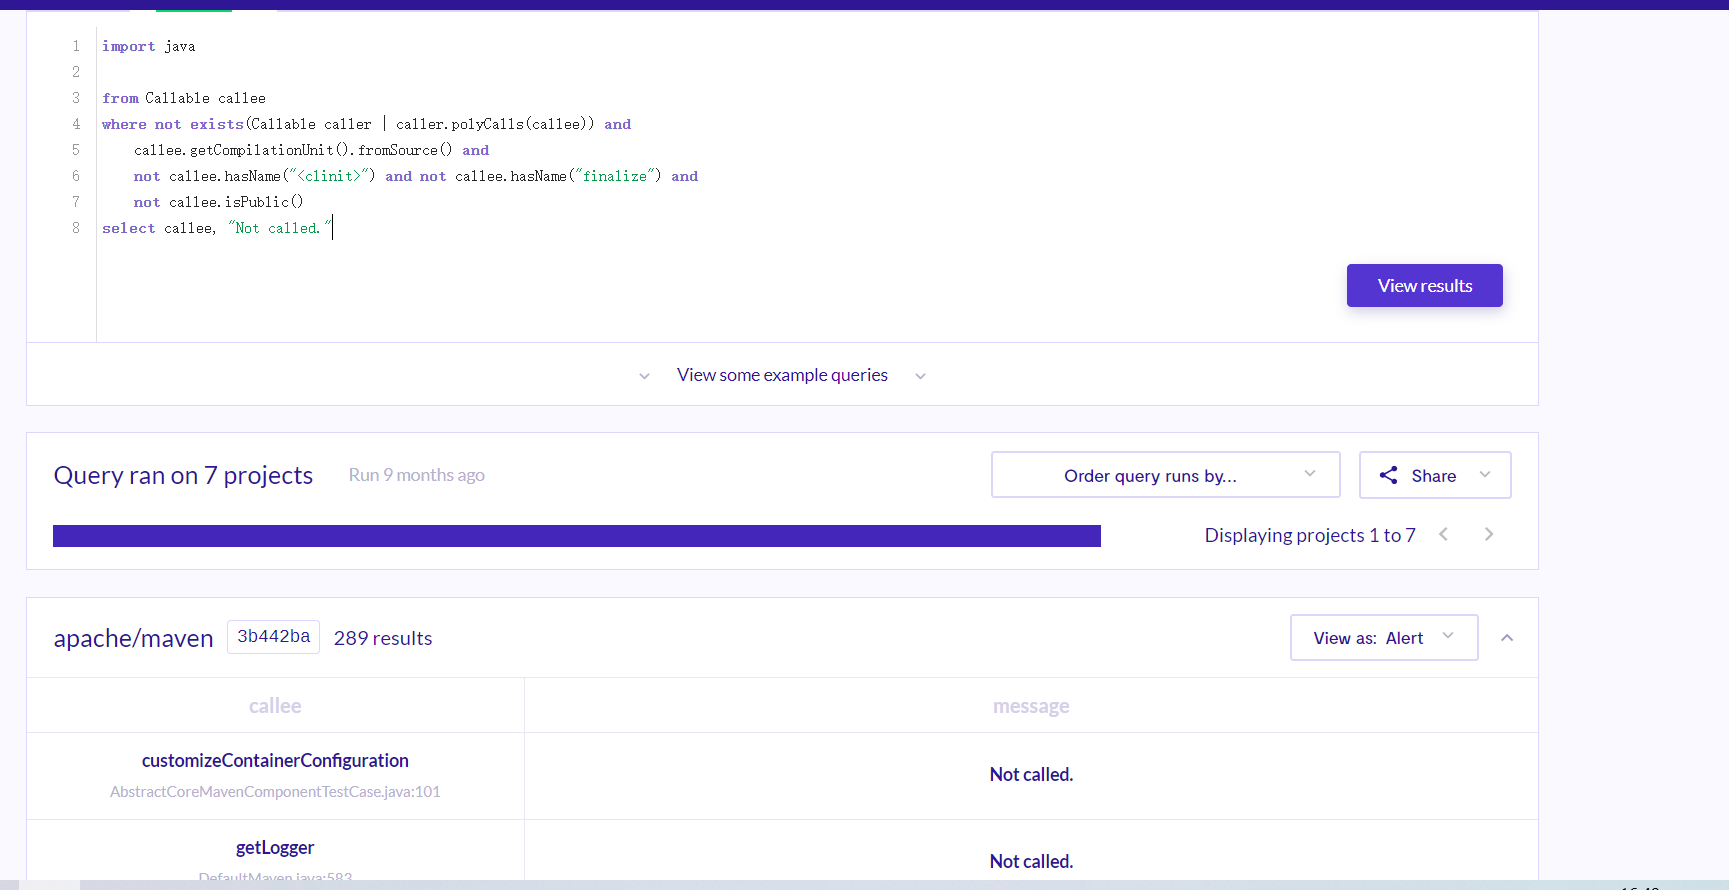This screenshot has width=1729, height=890.
Task: Open getLogger result link
Action: 275,847
